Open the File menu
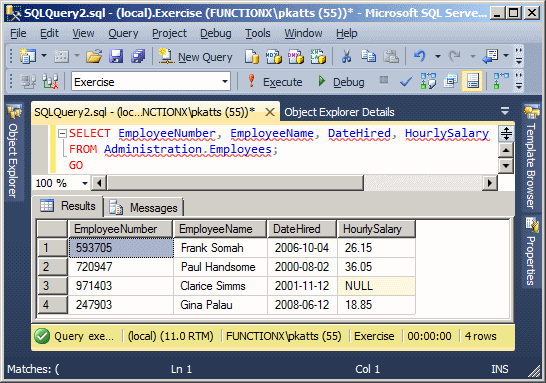Viewport: 546px width, 383px height. (18, 33)
